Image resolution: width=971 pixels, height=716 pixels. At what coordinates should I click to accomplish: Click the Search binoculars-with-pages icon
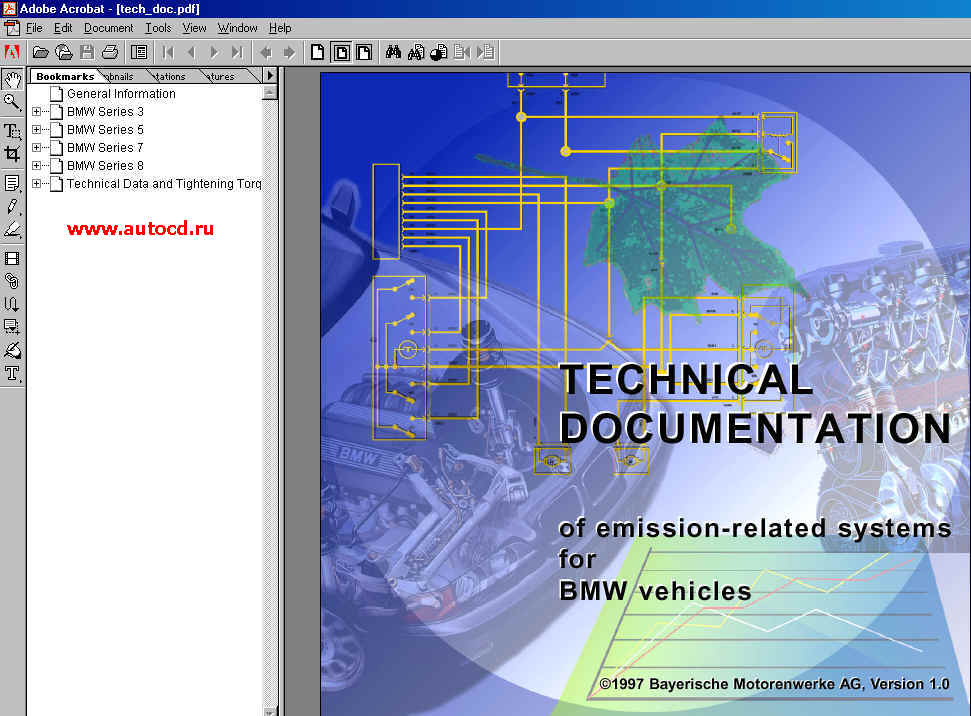(x=416, y=52)
